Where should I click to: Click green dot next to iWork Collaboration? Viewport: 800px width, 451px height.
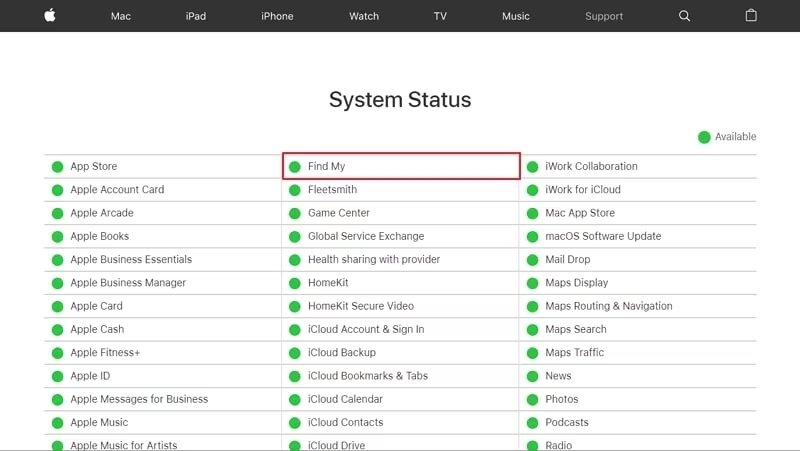pos(533,167)
